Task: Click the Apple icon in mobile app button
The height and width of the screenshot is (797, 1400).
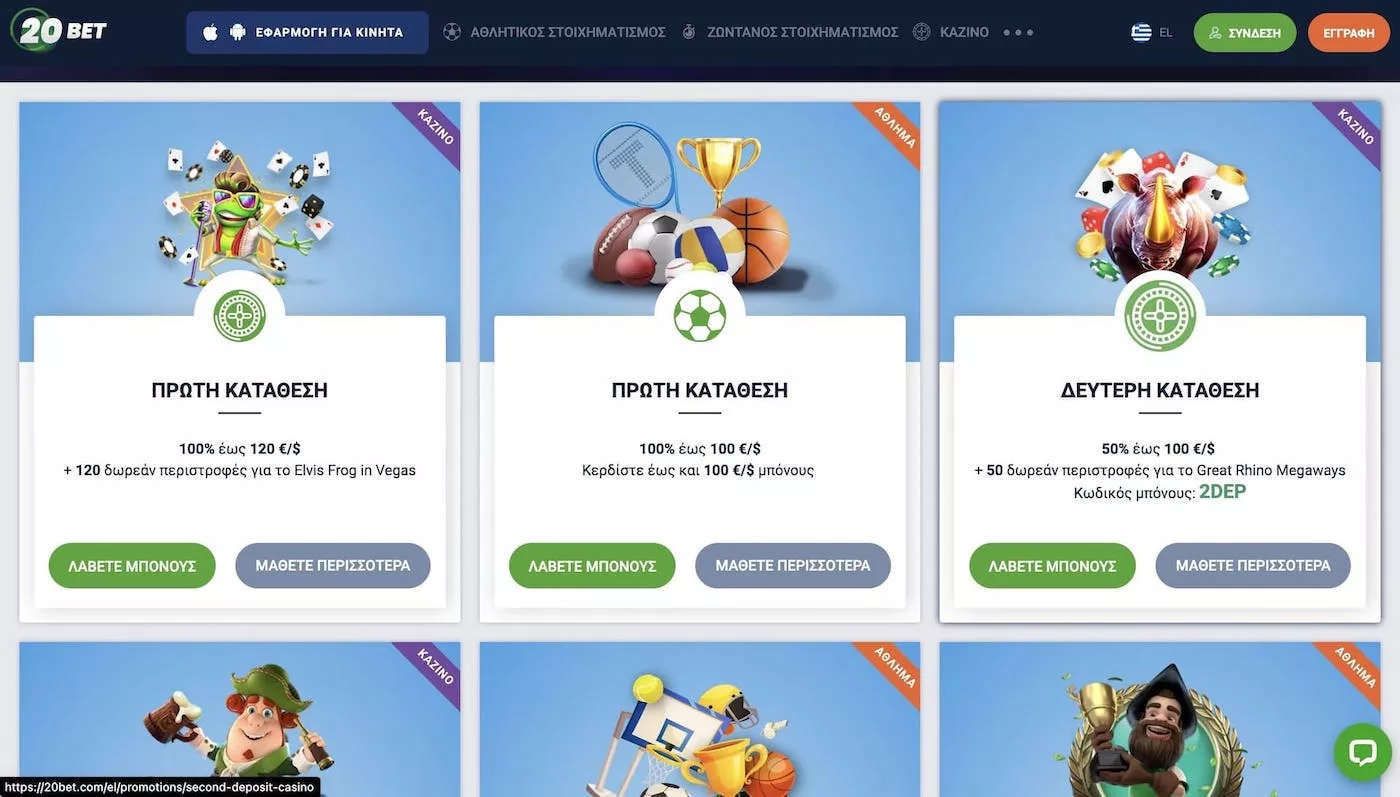Action: pyautogui.click(x=210, y=32)
